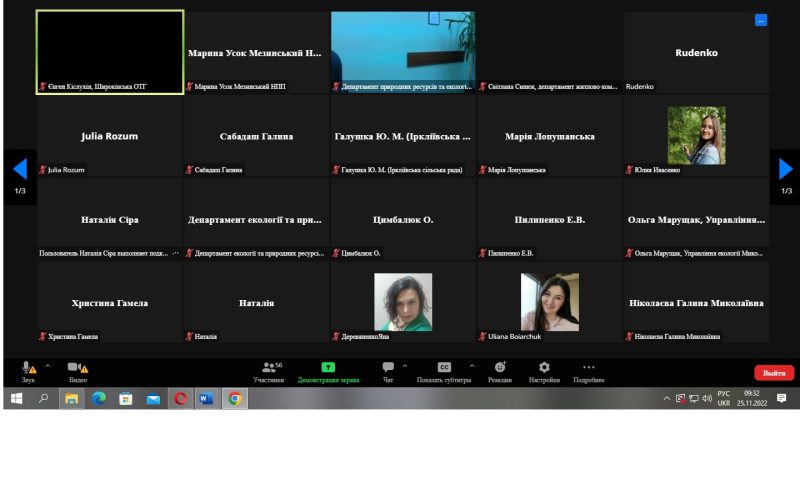The width and height of the screenshot is (800, 500).
Task: Expand the audio options arrow beside Звук
Action: click(x=47, y=366)
